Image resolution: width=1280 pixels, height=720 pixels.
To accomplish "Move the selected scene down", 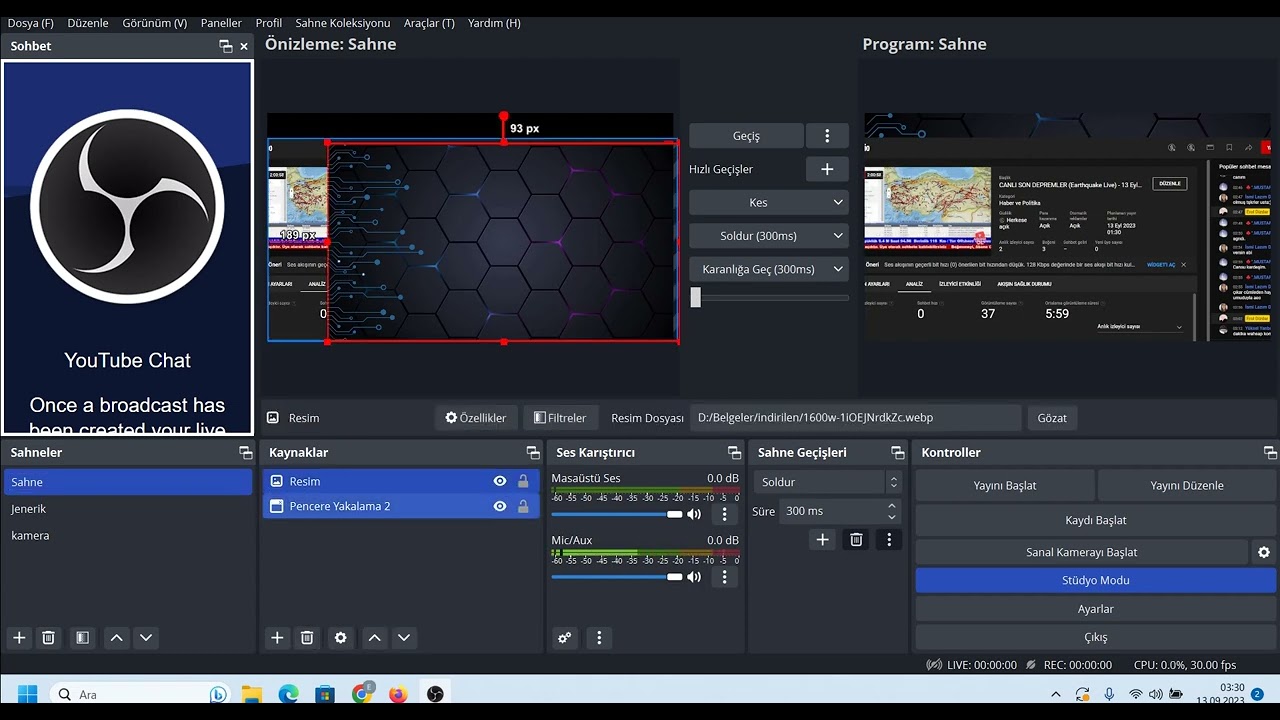I will [146, 638].
